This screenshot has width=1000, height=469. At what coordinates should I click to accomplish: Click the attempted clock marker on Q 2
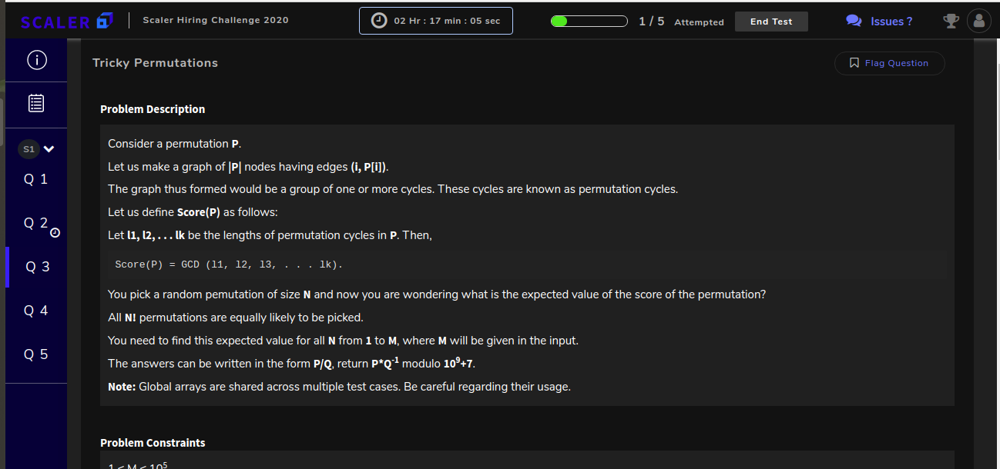[x=55, y=232]
